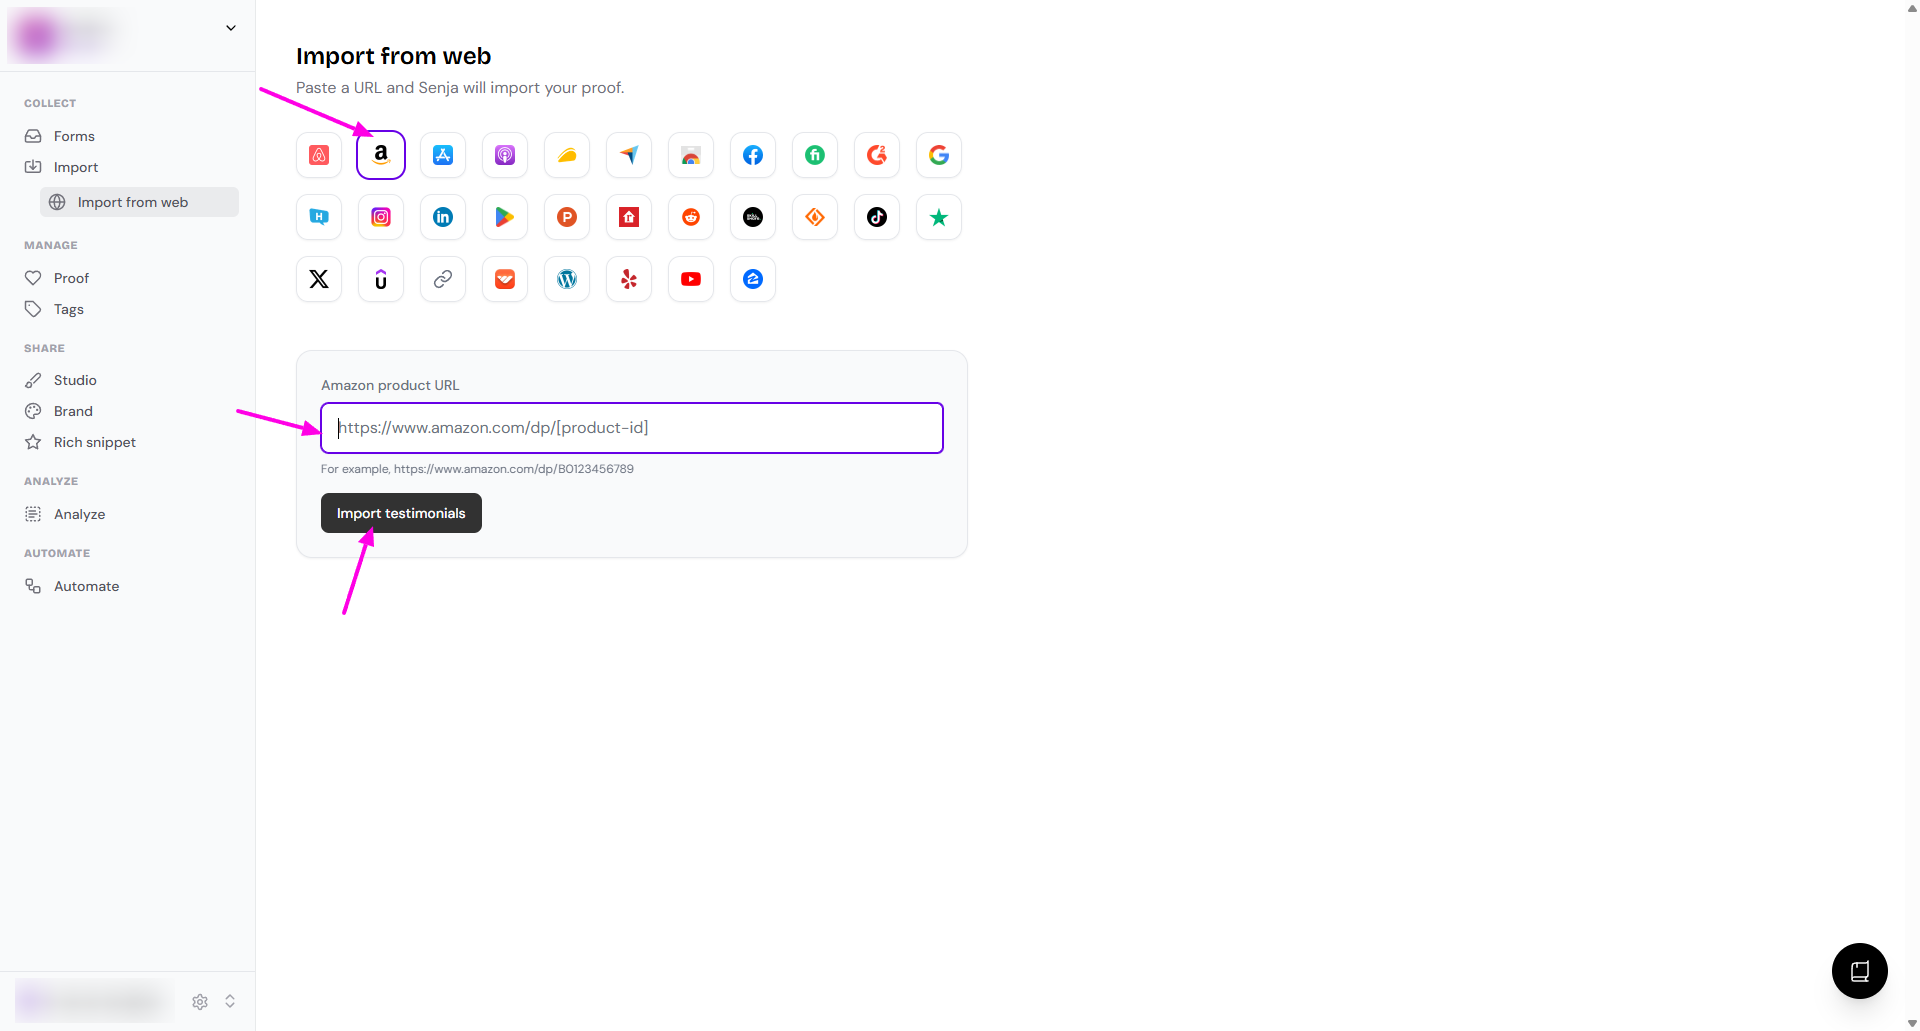Select the YouTube import source
This screenshot has width=1920, height=1031.
(691, 279)
